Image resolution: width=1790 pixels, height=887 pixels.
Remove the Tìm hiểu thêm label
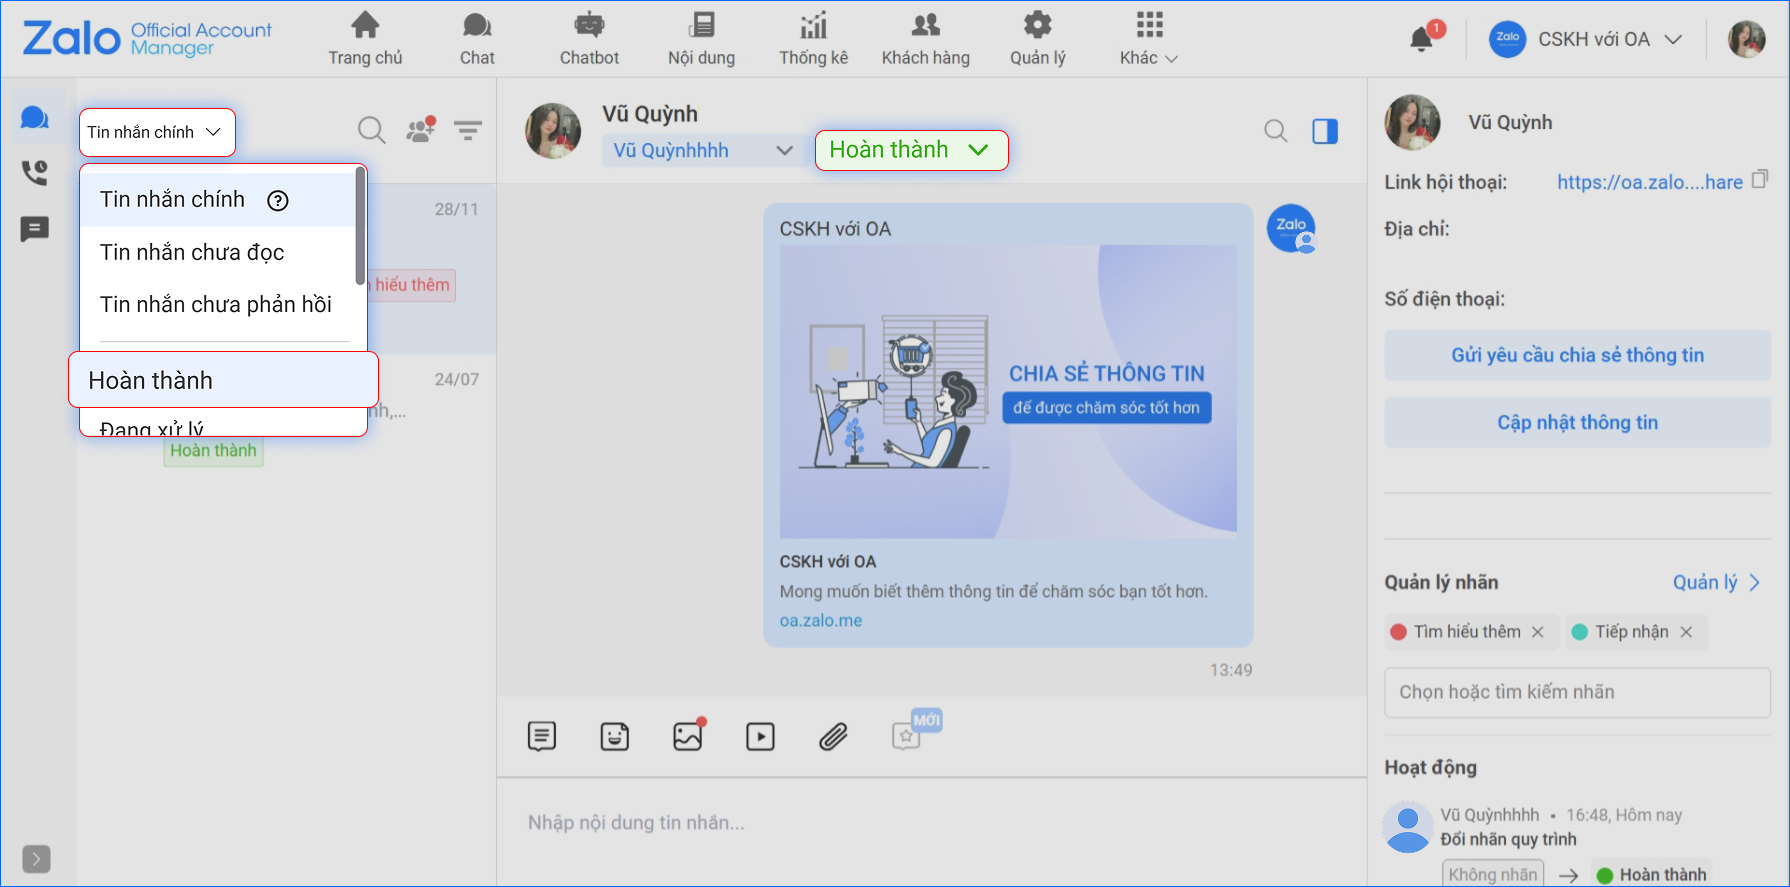(x=1538, y=632)
